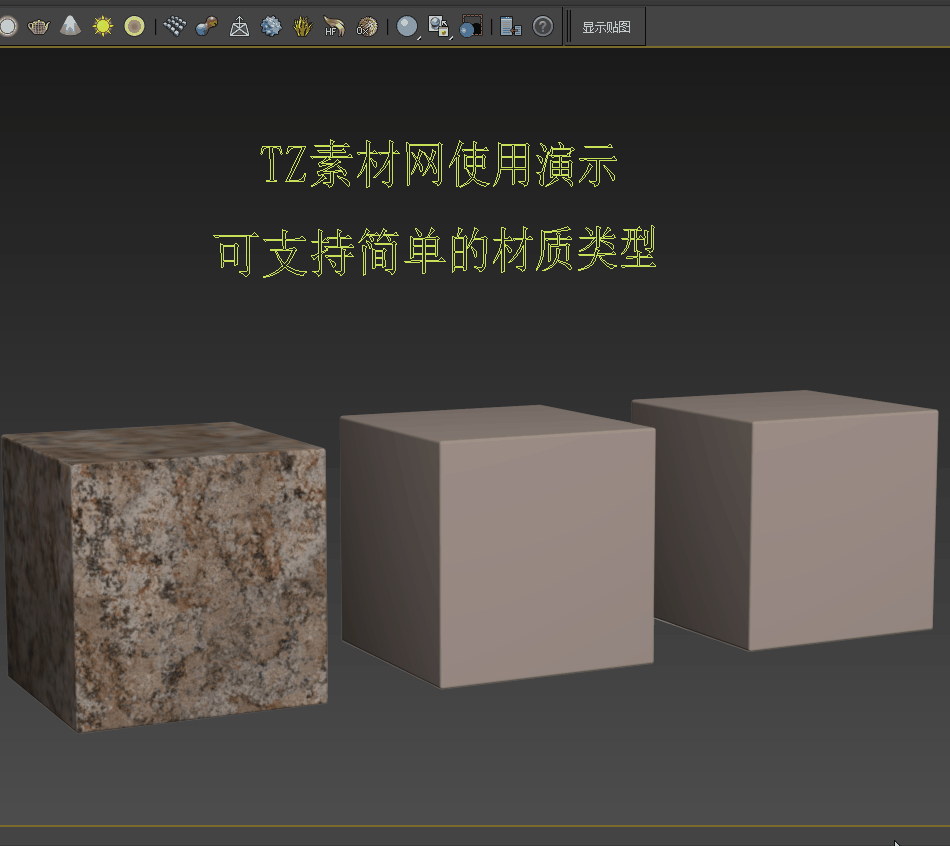The width and height of the screenshot is (950, 846).
Task: Select the wireframe pyramid icon
Action: click(239, 27)
